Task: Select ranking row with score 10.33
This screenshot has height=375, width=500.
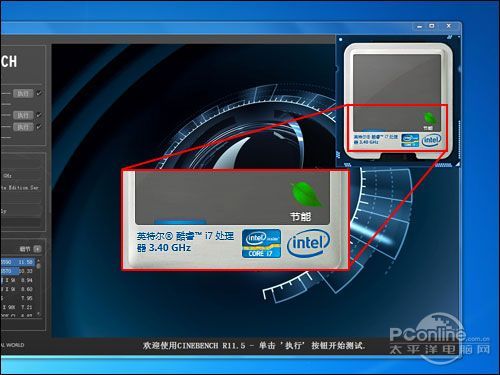Action: tap(18, 271)
